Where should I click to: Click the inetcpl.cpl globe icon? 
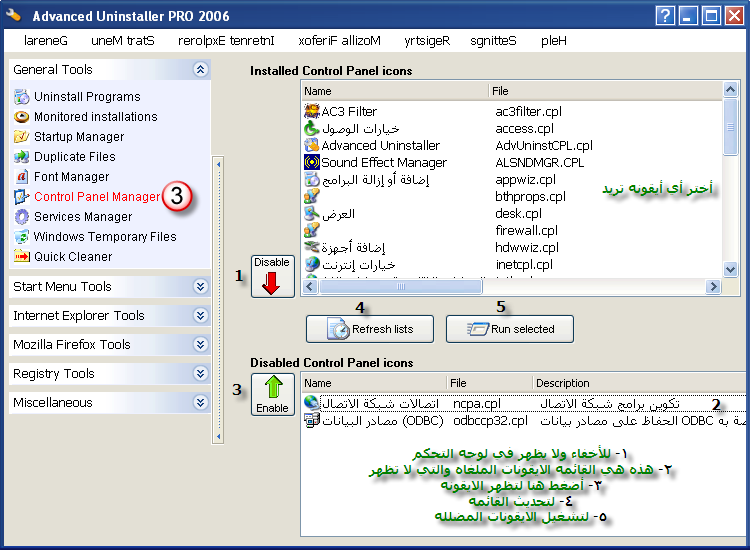[x=312, y=264]
